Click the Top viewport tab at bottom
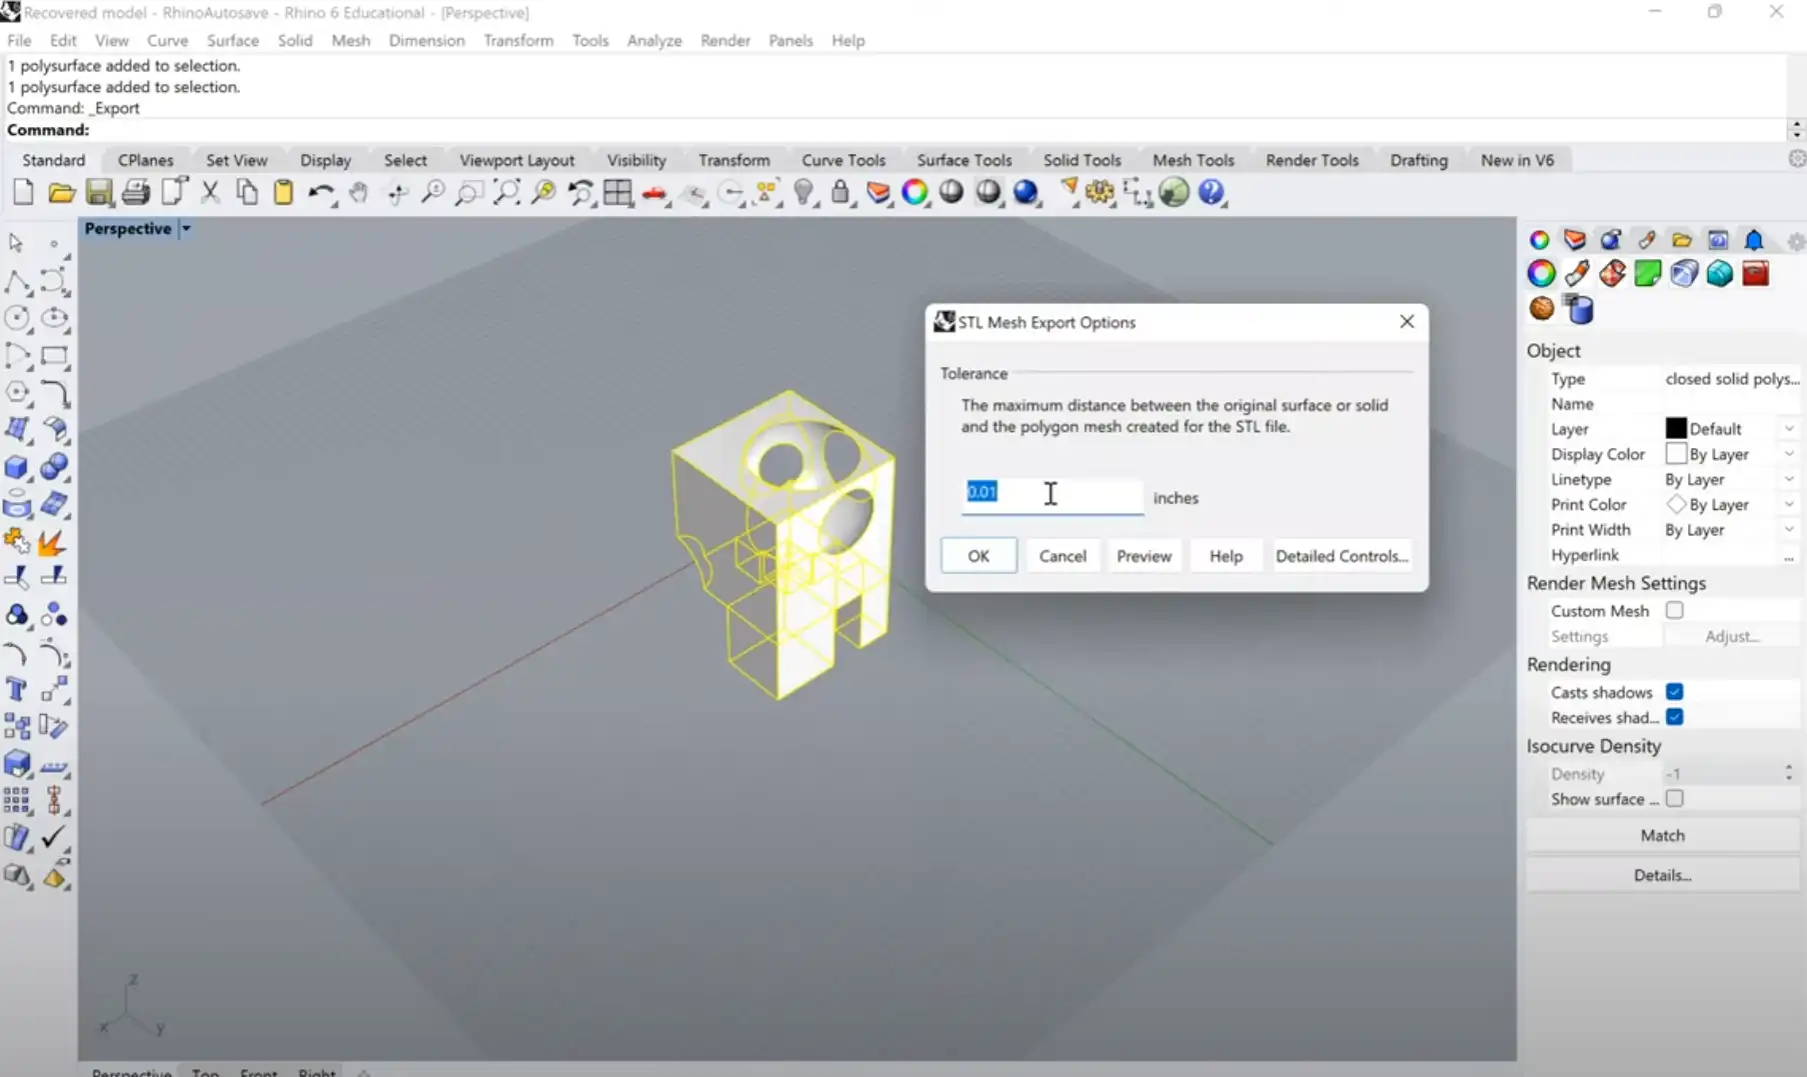Image resolution: width=1807 pixels, height=1077 pixels. [x=205, y=1071]
